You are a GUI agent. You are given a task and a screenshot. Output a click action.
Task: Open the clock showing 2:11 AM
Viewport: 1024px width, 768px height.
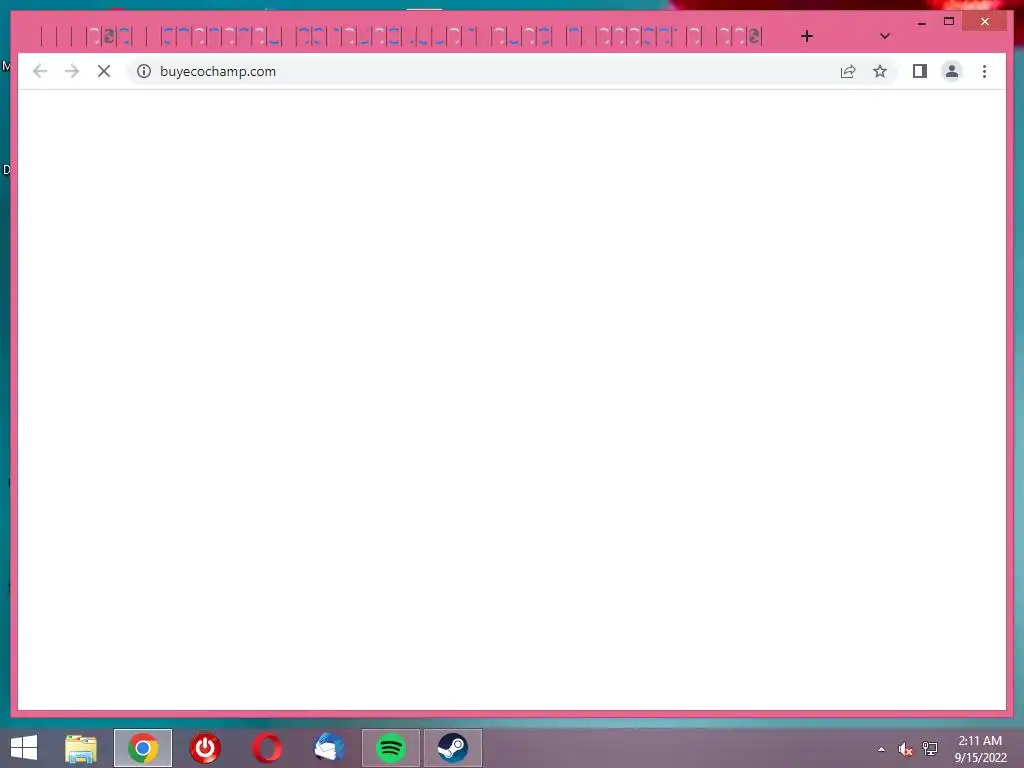980,749
